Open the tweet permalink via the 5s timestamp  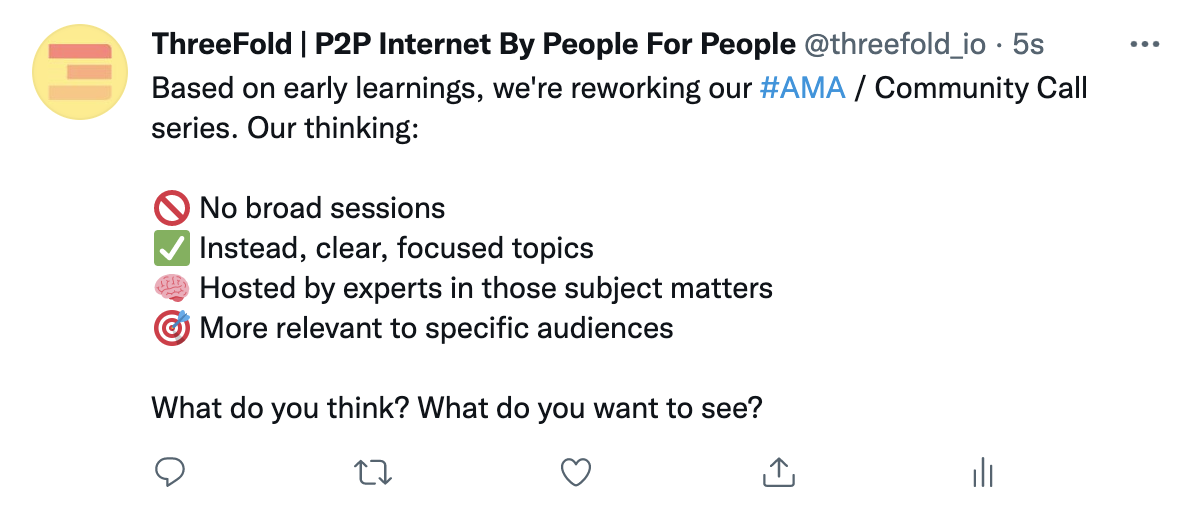point(1027,45)
